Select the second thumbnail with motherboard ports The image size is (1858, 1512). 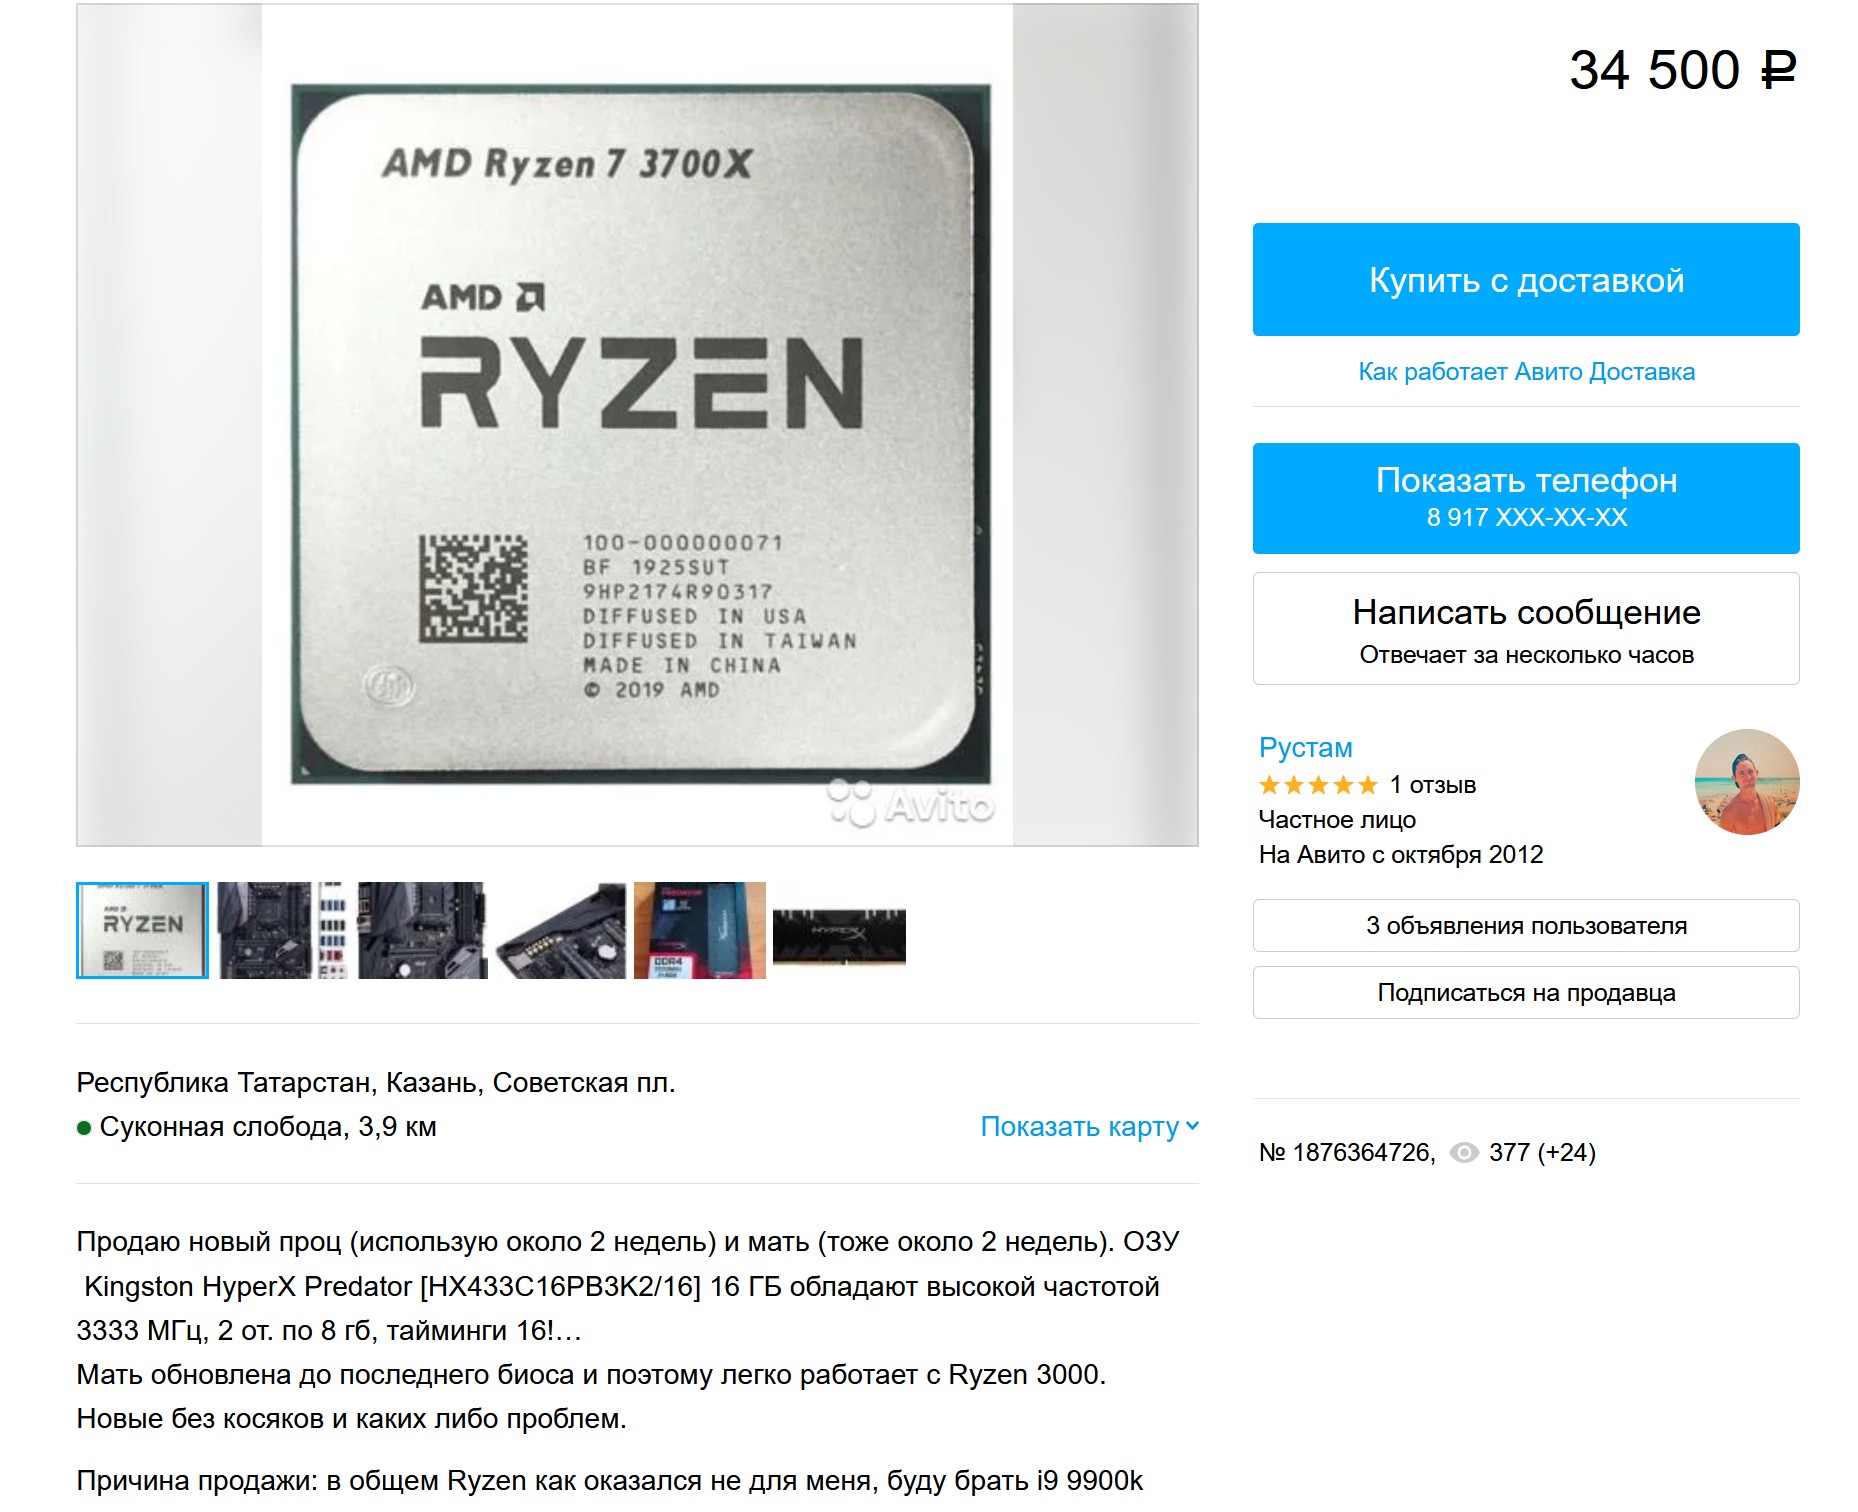[x=282, y=930]
